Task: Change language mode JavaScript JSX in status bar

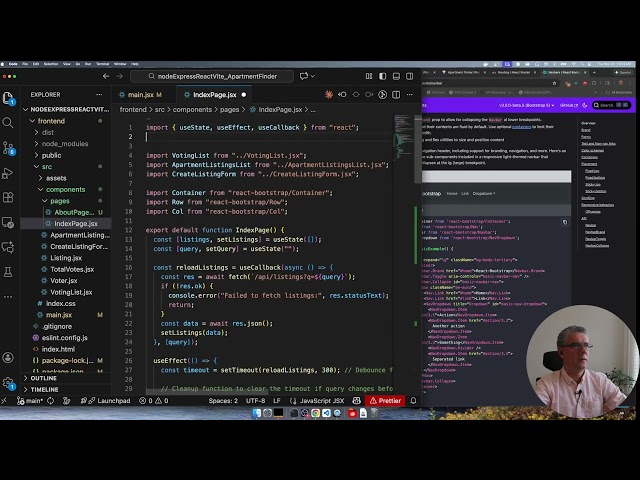Action: 322,401
